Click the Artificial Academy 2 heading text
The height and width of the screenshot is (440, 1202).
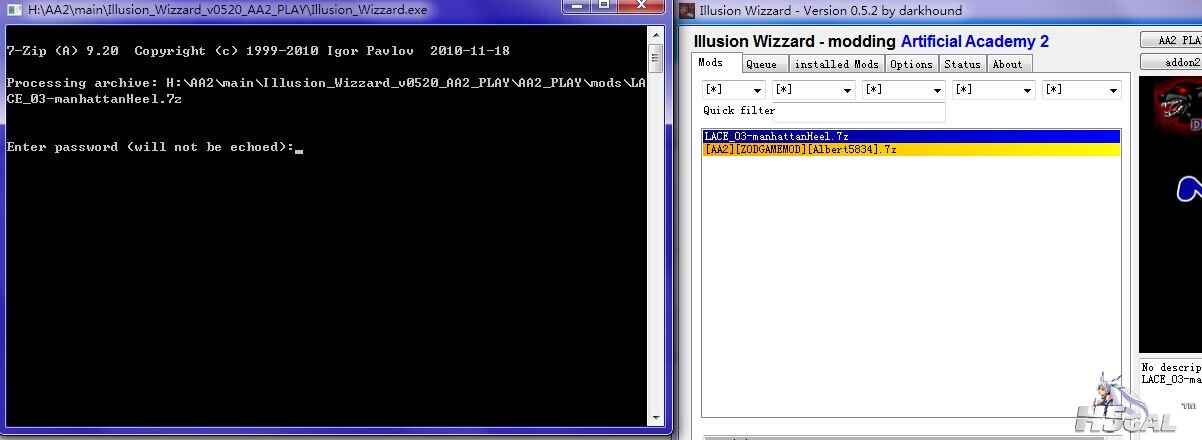[x=974, y=42]
